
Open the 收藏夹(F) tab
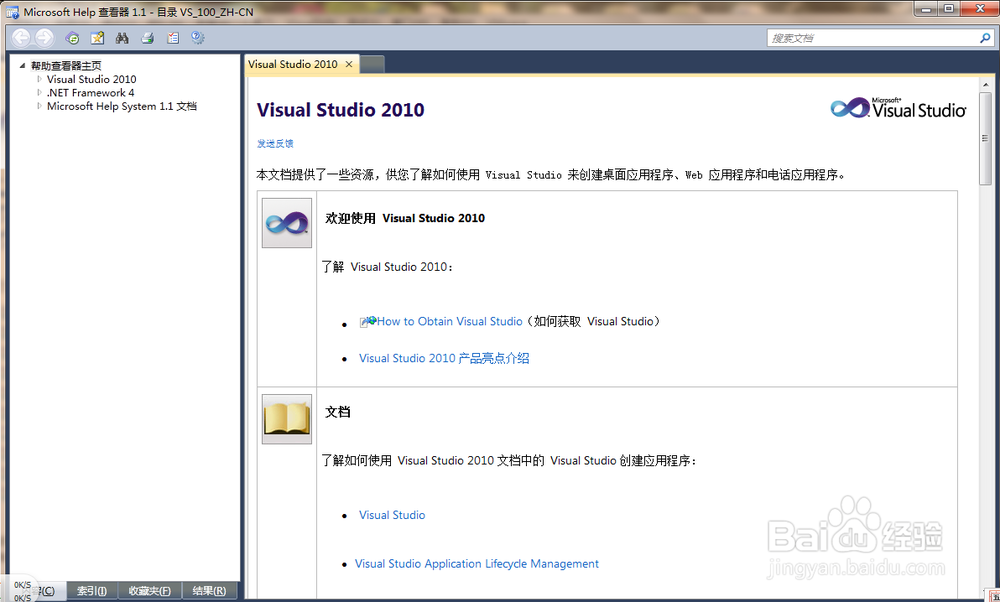(148, 590)
